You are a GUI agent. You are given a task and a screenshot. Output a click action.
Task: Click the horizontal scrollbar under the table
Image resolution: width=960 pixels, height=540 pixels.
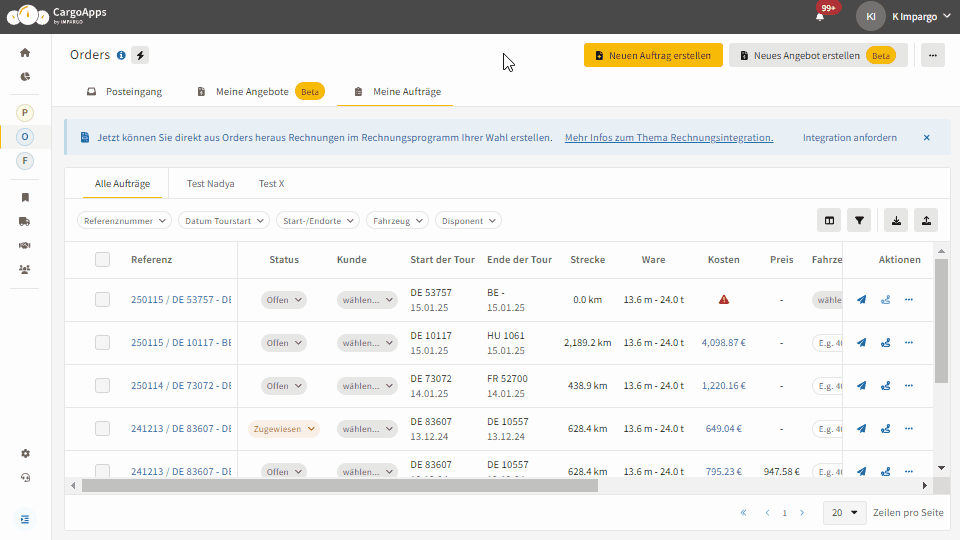tap(340, 485)
